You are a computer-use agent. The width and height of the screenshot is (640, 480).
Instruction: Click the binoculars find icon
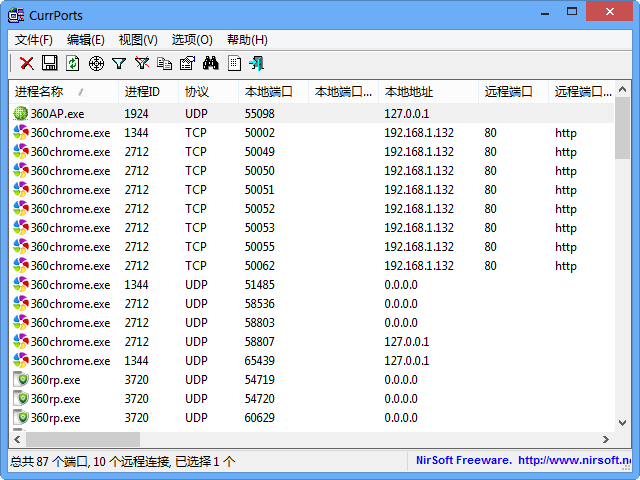coord(211,63)
